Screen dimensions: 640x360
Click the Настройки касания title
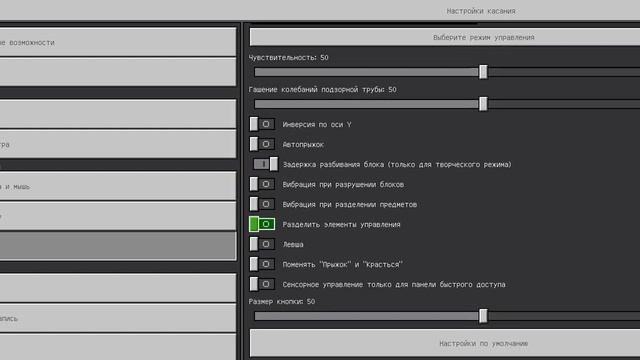click(x=481, y=11)
